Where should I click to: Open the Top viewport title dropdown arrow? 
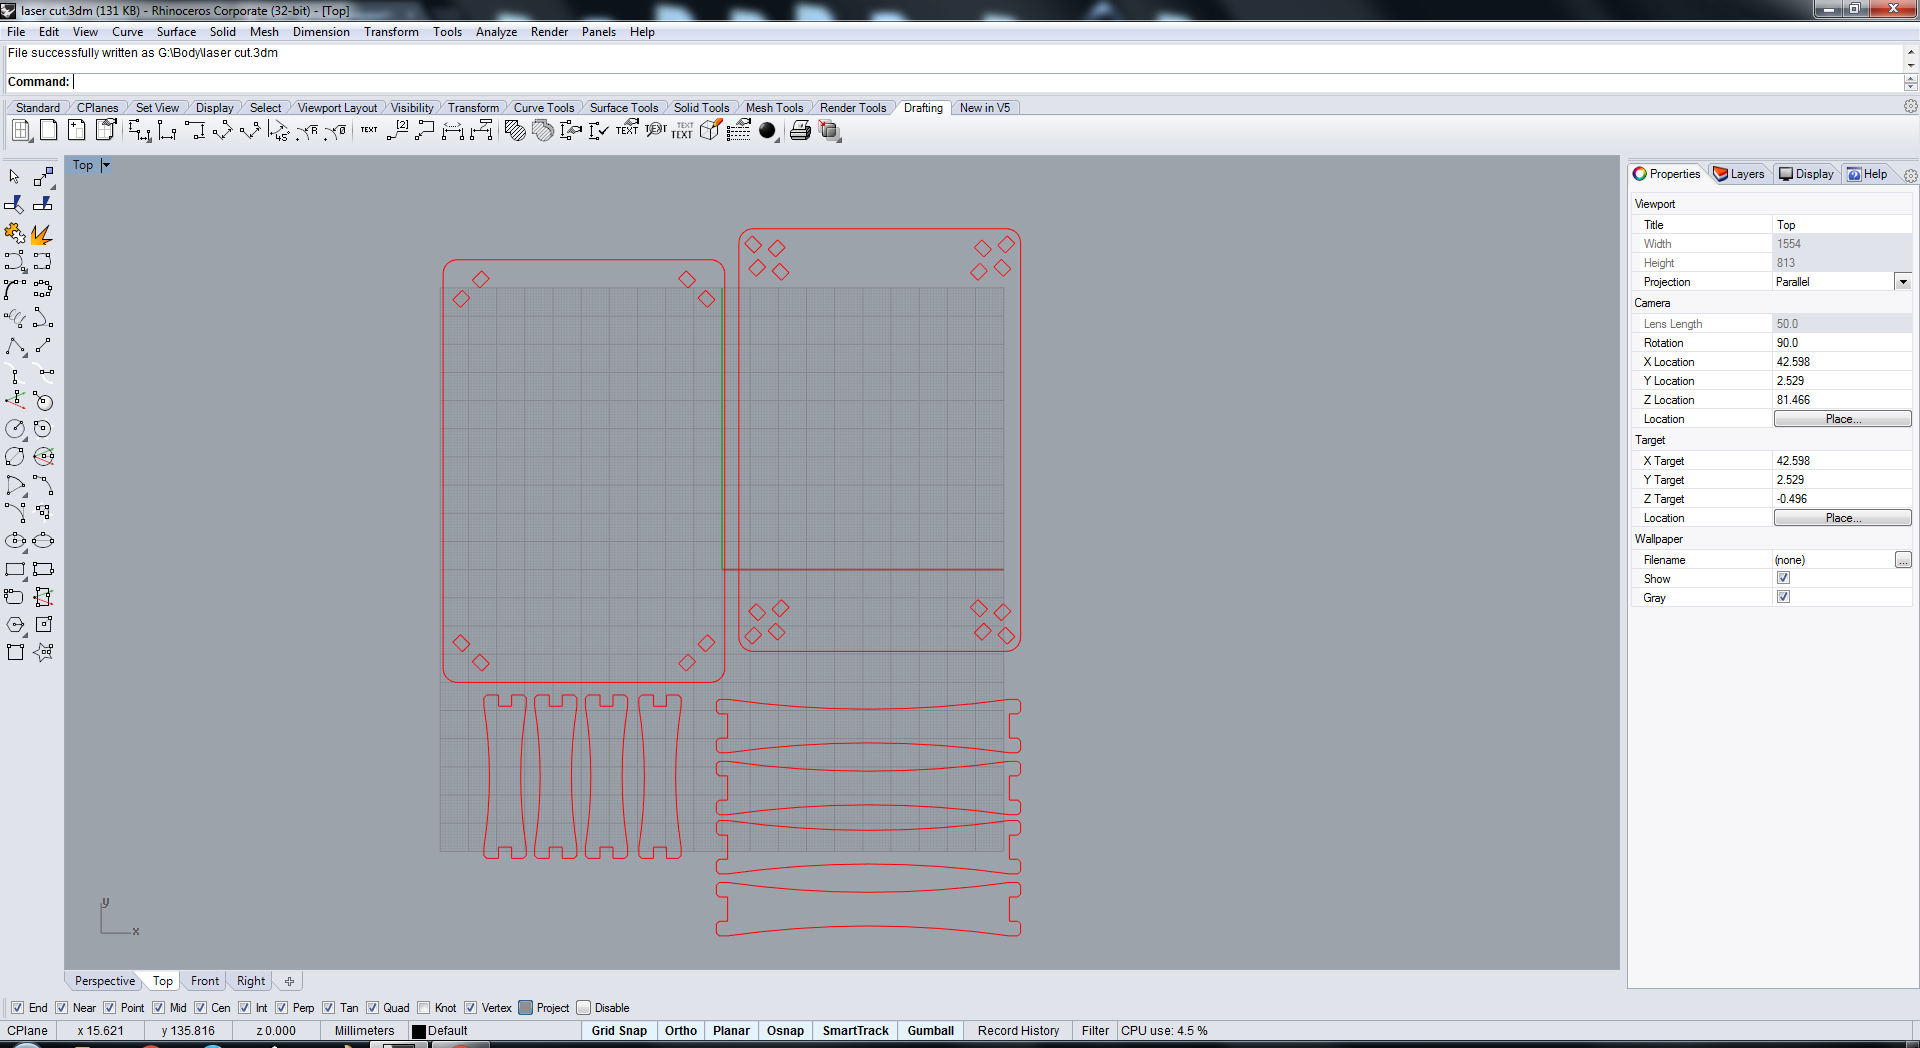(106, 165)
